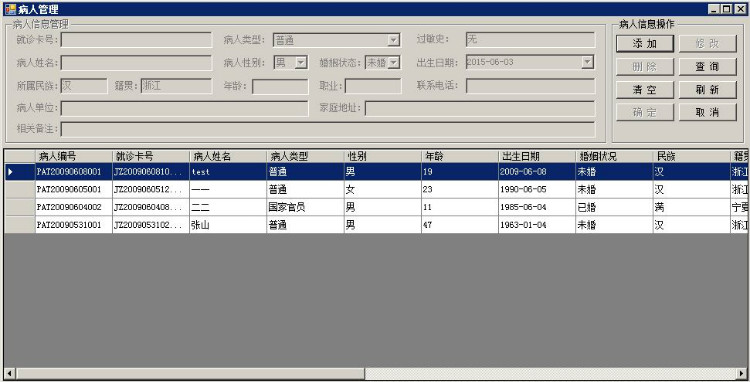This screenshot has width=750, height=382.
Task: Click the birth date cell 1990-06-05
Action: click(537, 189)
